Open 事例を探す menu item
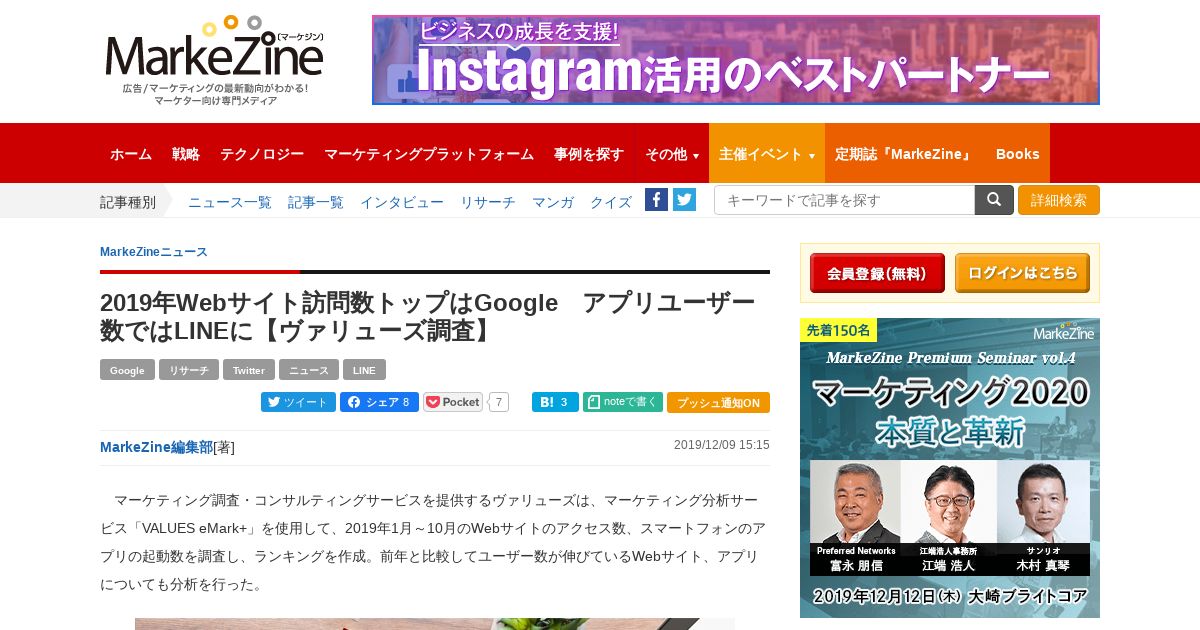This screenshot has width=1200, height=630. (x=589, y=154)
